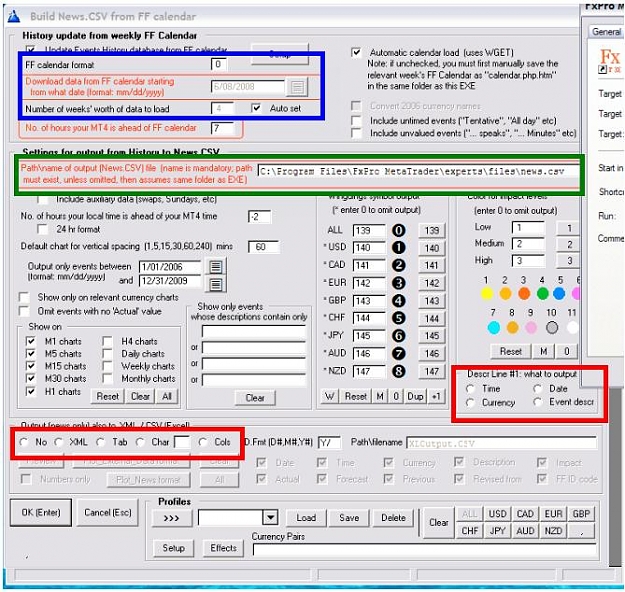Pick green color swatch number 4
The width and height of the screenshot is (625, 592).
tap(542, 294)
